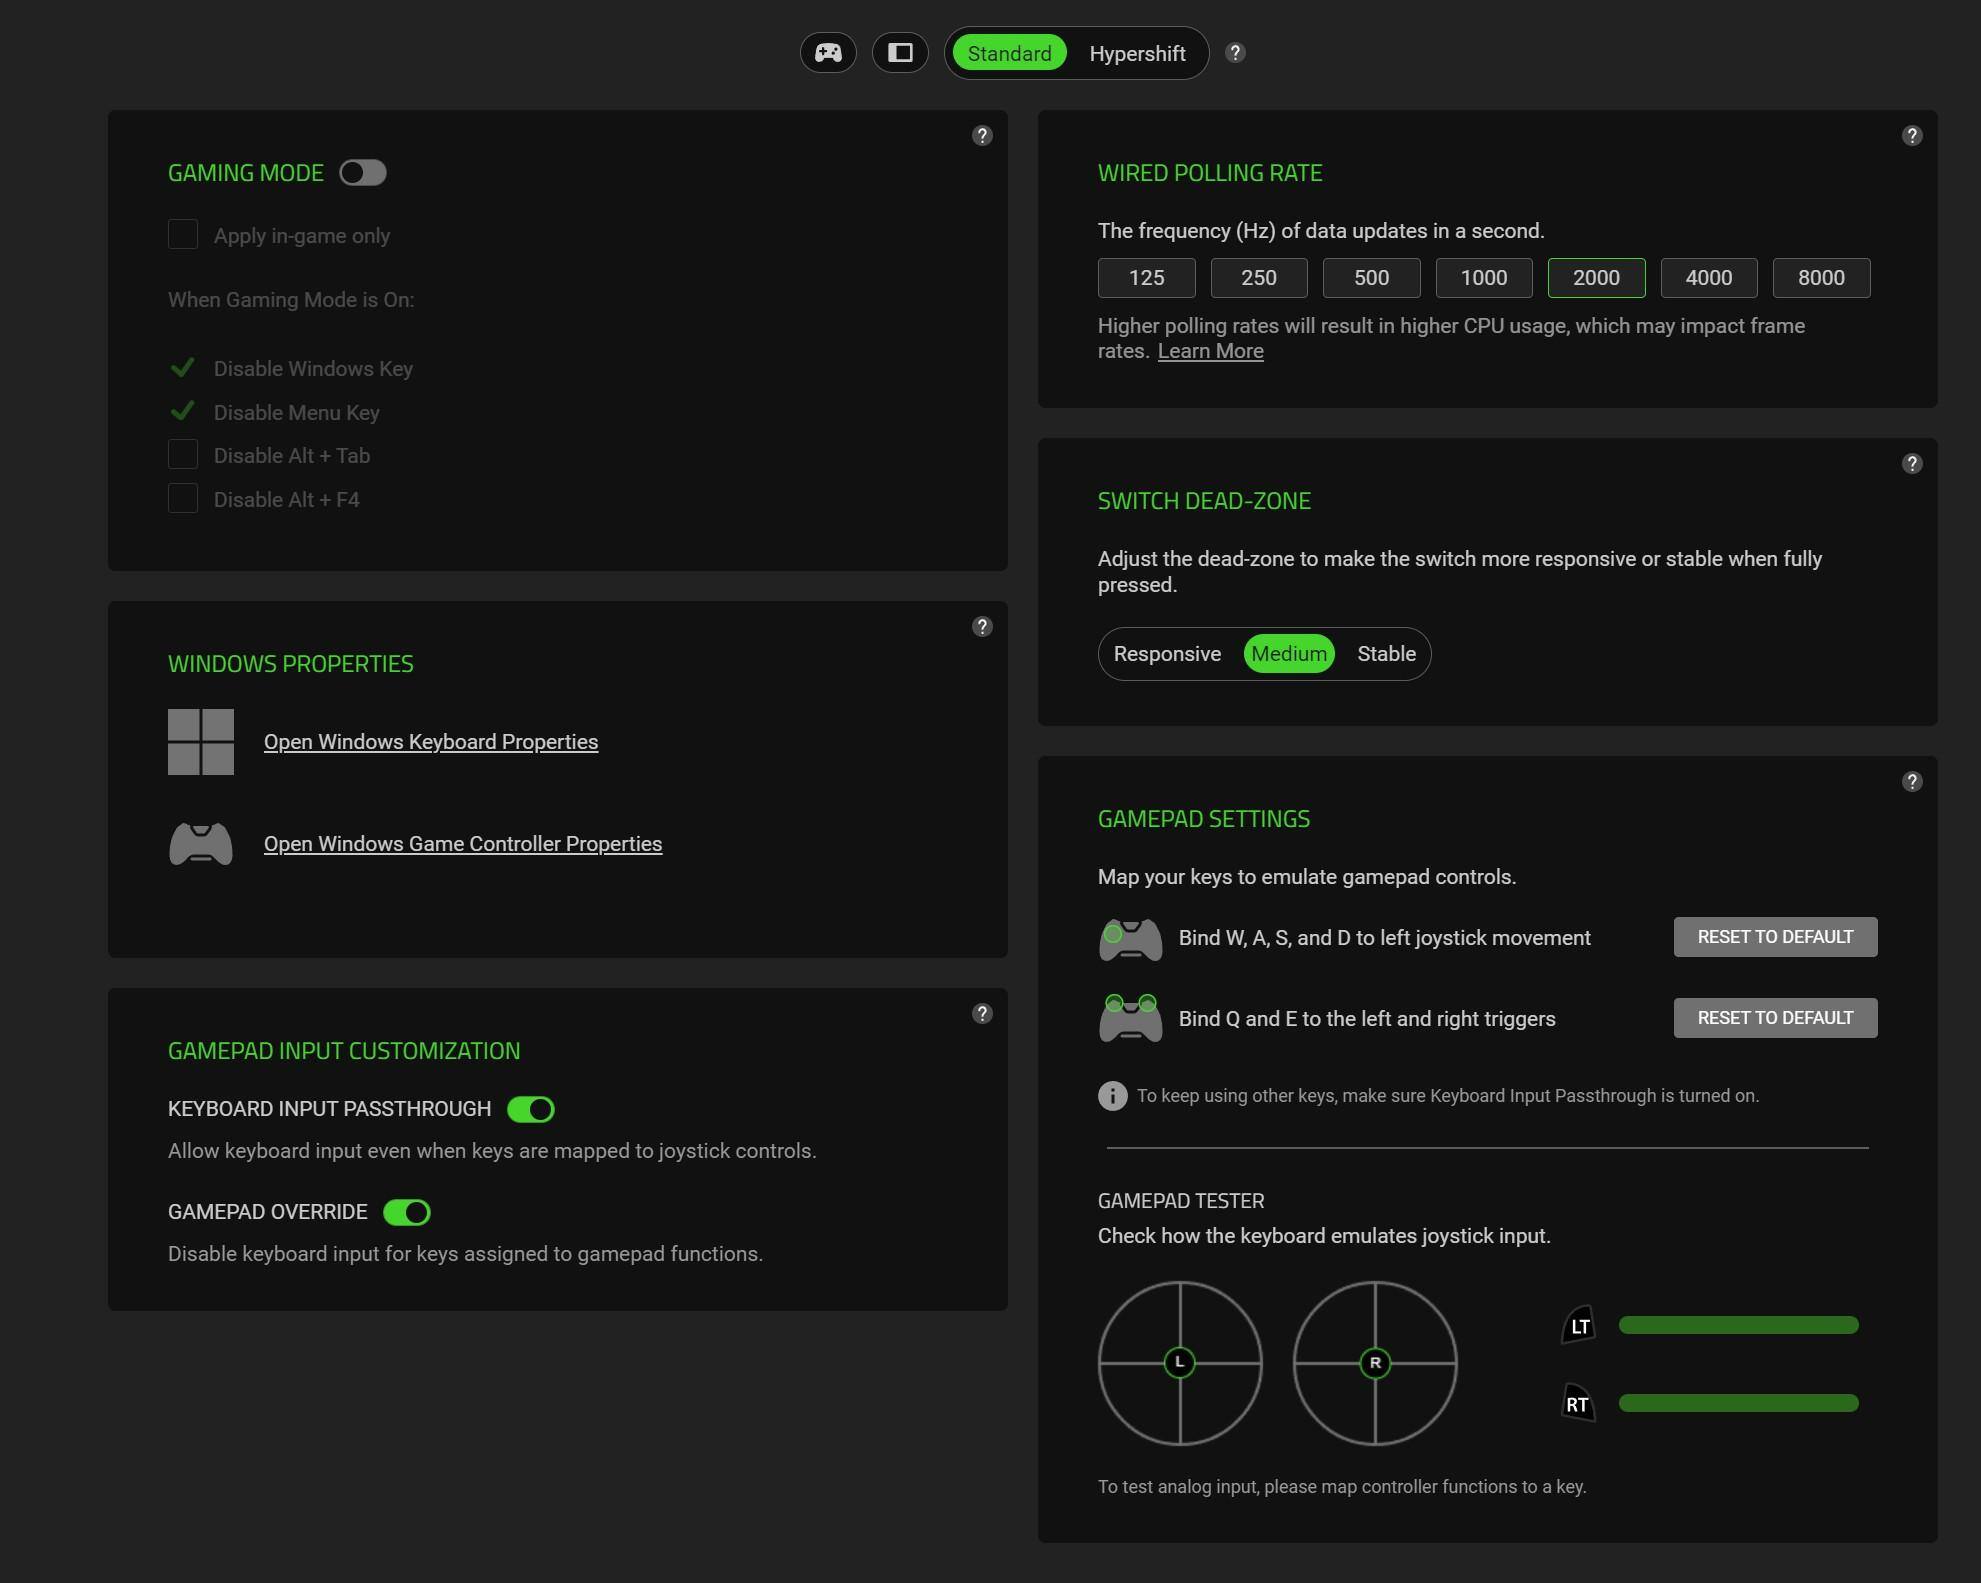Click the gamepad icon in the top toolbar
1981x1583 pixels.
click(828, 53)
